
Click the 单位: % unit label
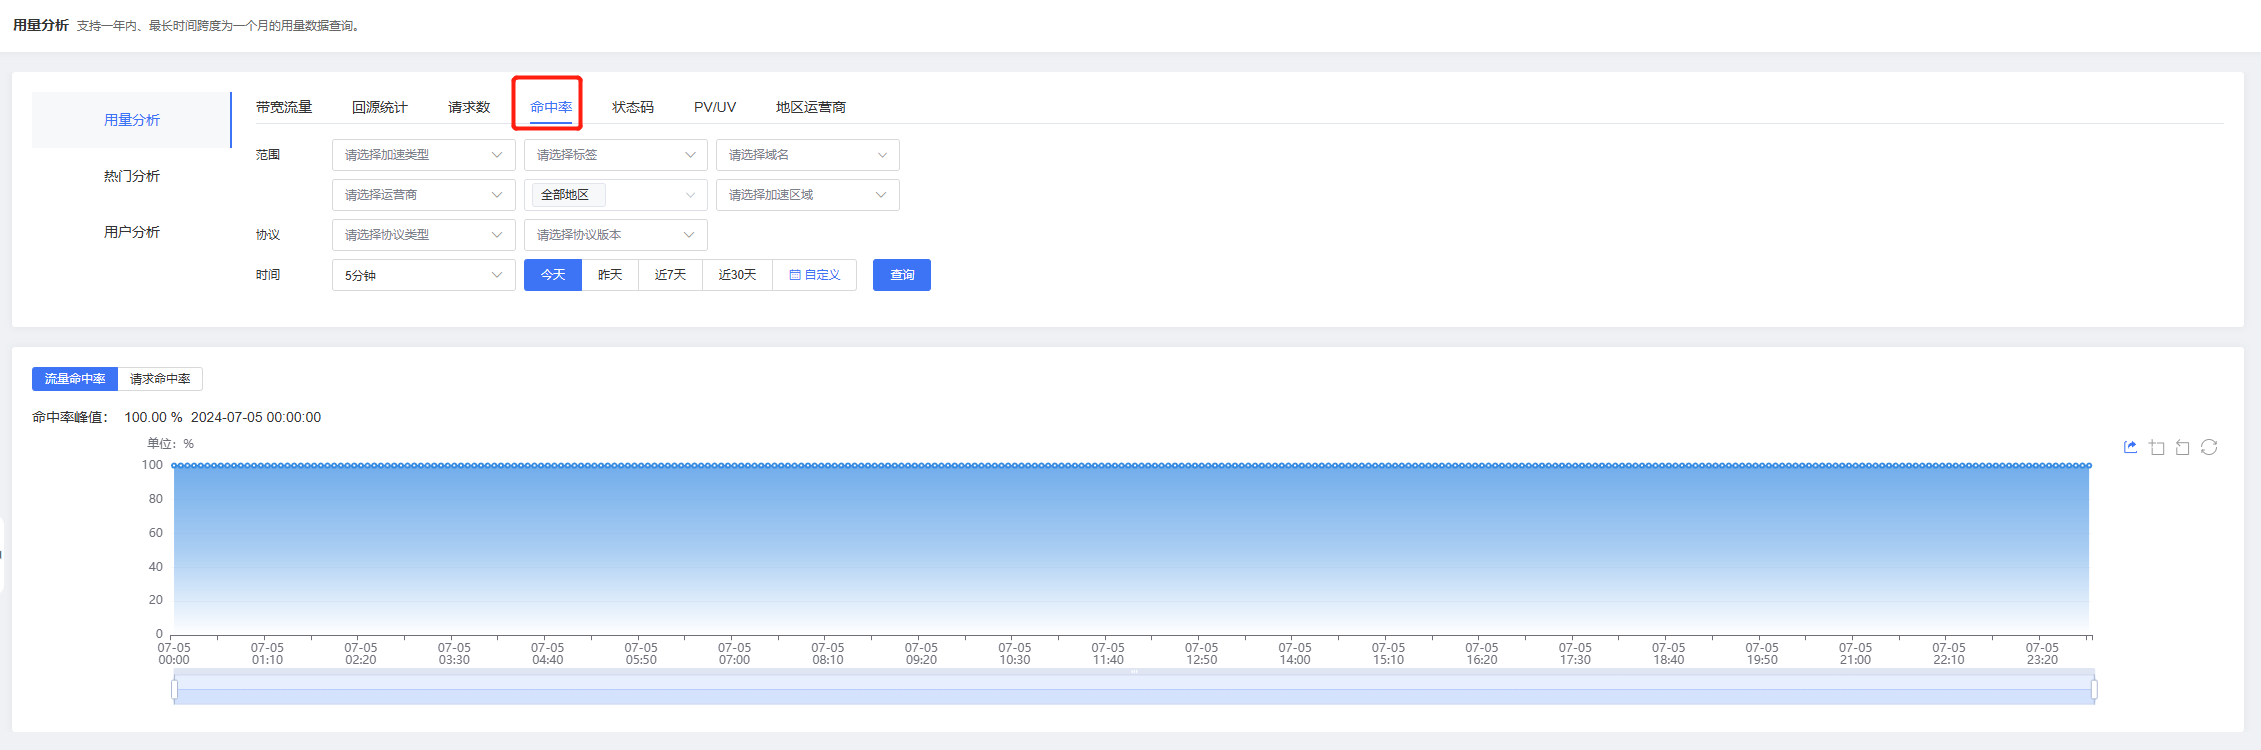(x=171, y=444)
